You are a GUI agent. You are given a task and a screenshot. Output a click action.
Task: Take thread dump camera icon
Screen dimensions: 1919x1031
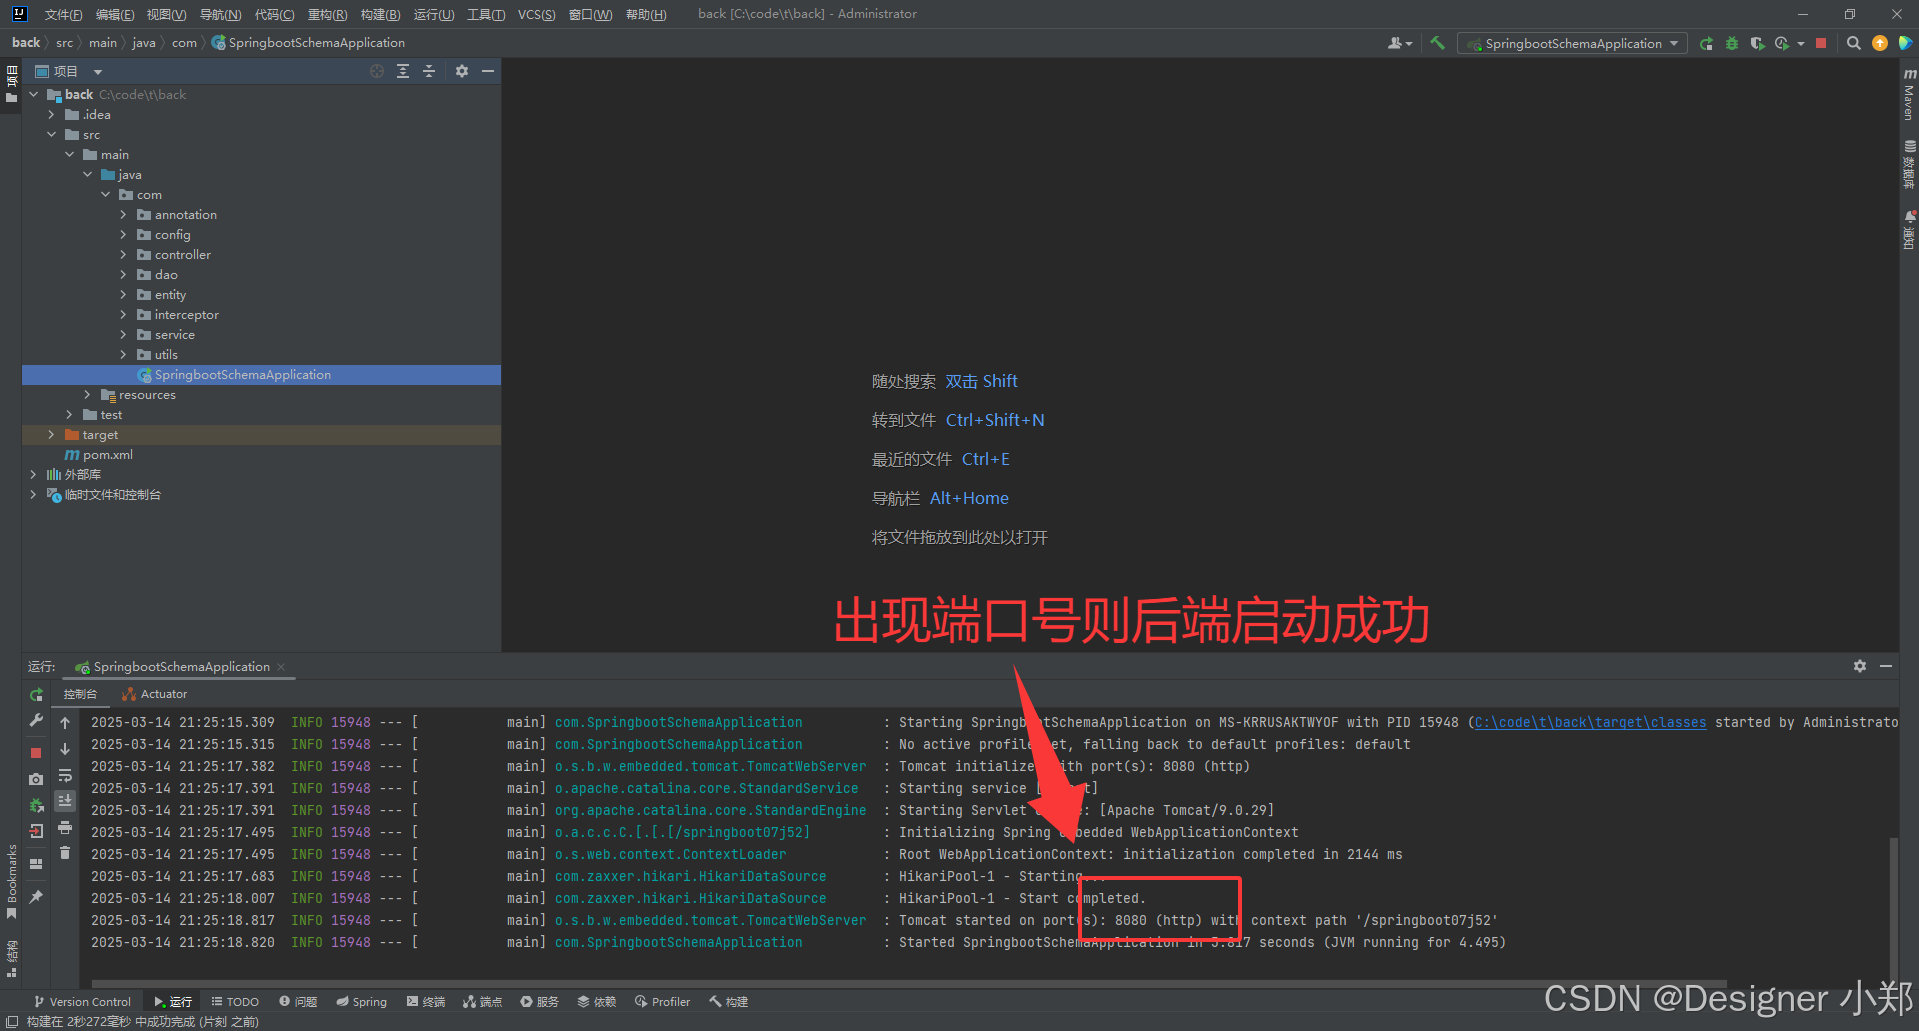pos(36,779)
